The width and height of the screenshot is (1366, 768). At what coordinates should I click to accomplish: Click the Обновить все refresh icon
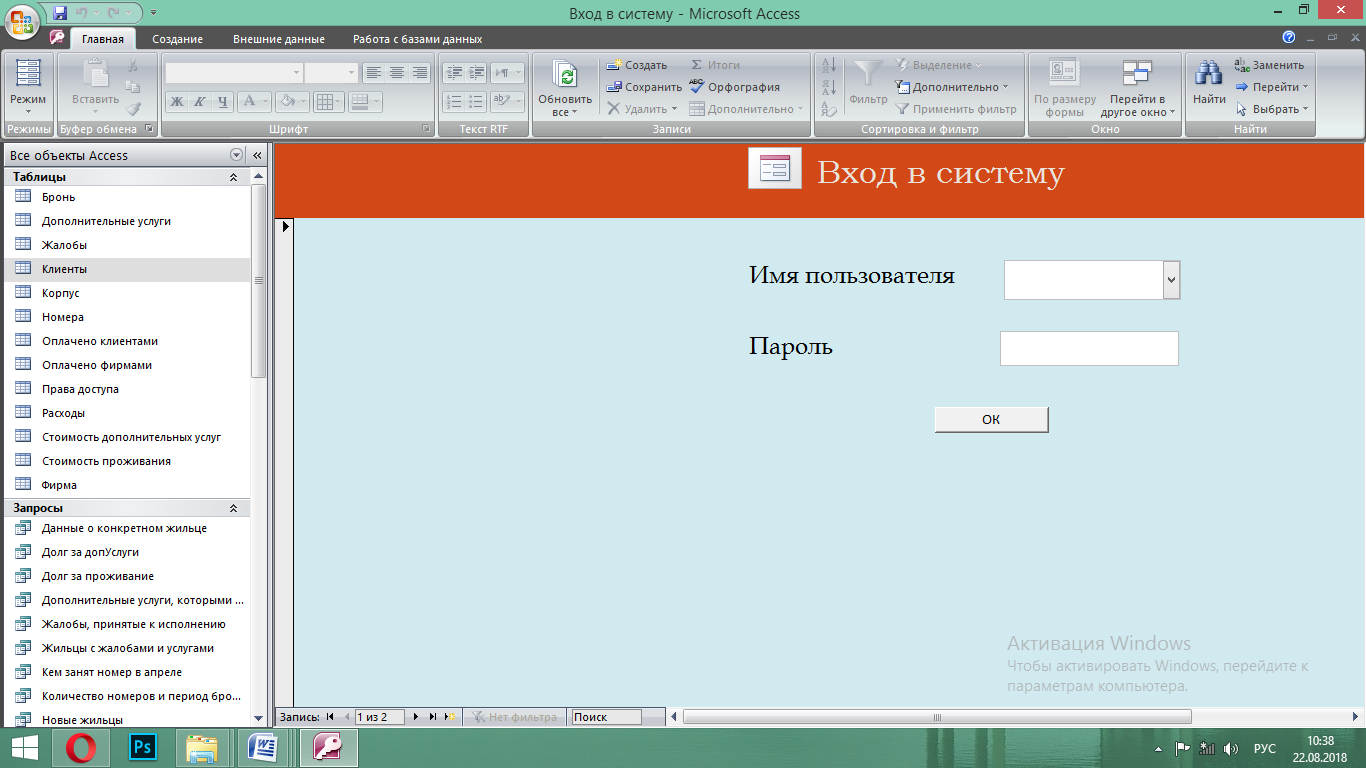pos(565,75)
